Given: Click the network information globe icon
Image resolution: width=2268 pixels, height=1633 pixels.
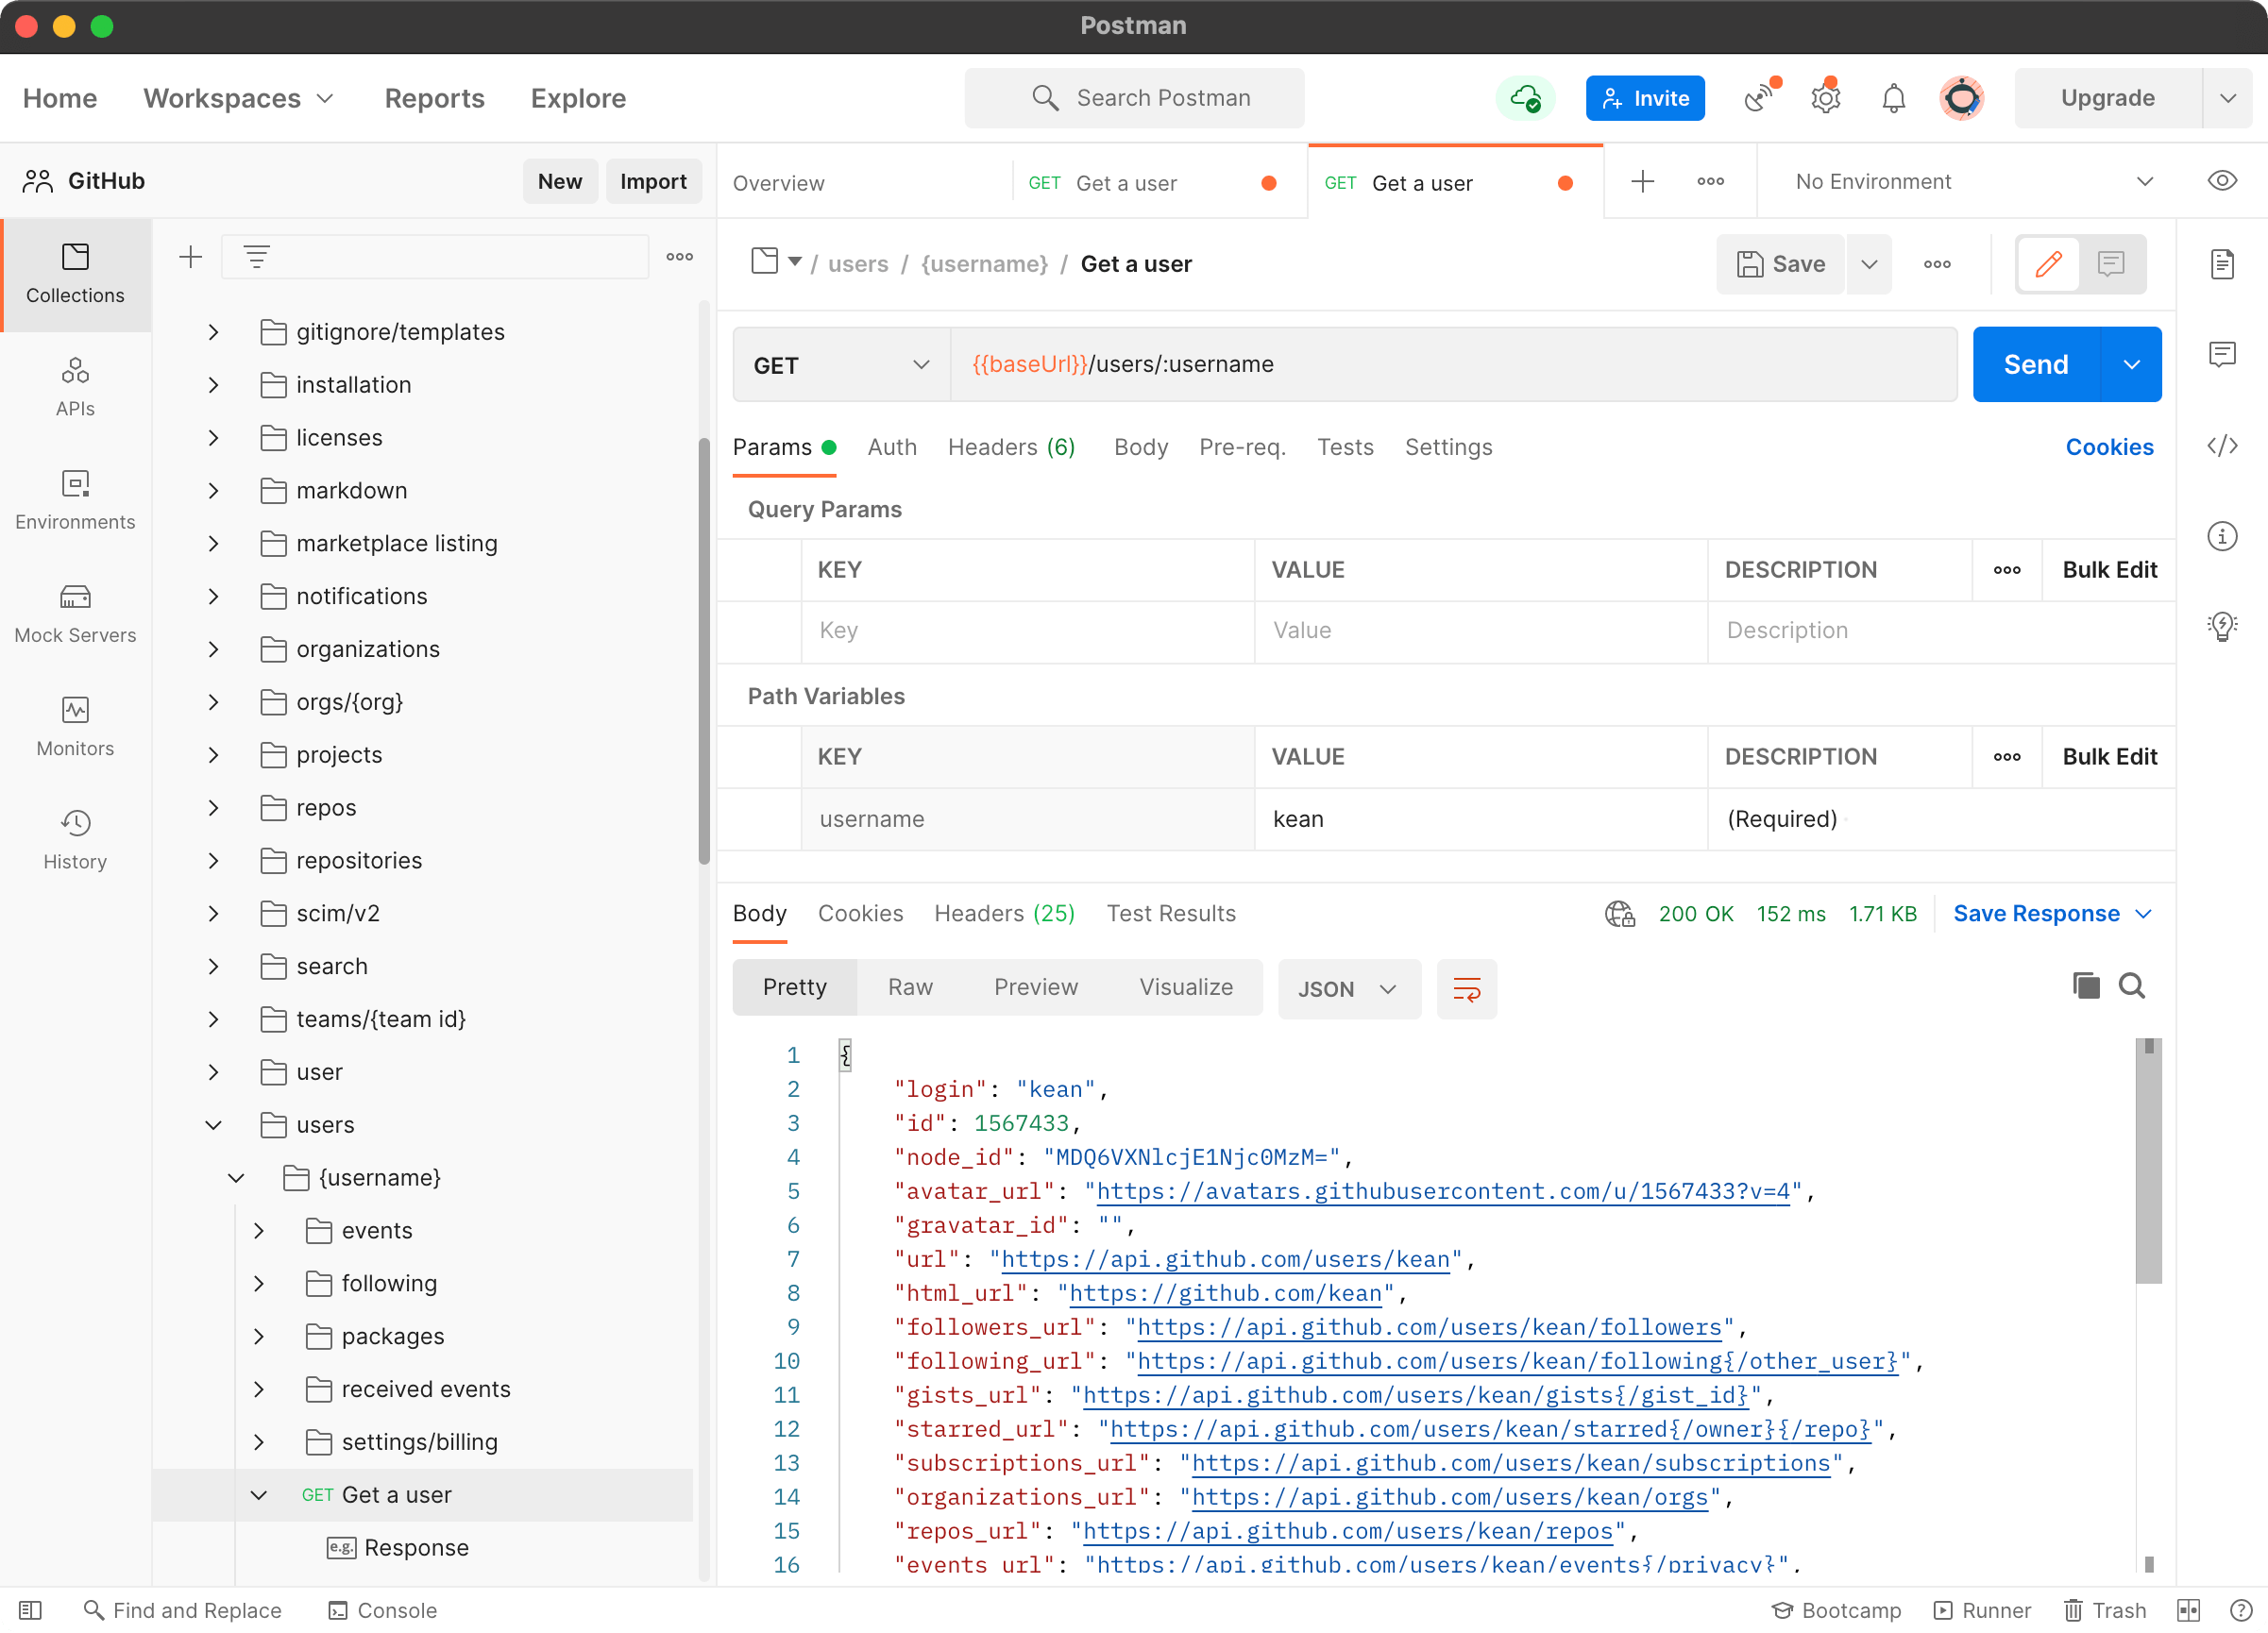Looking at the screenshot, I should (x=1619, y=914).
